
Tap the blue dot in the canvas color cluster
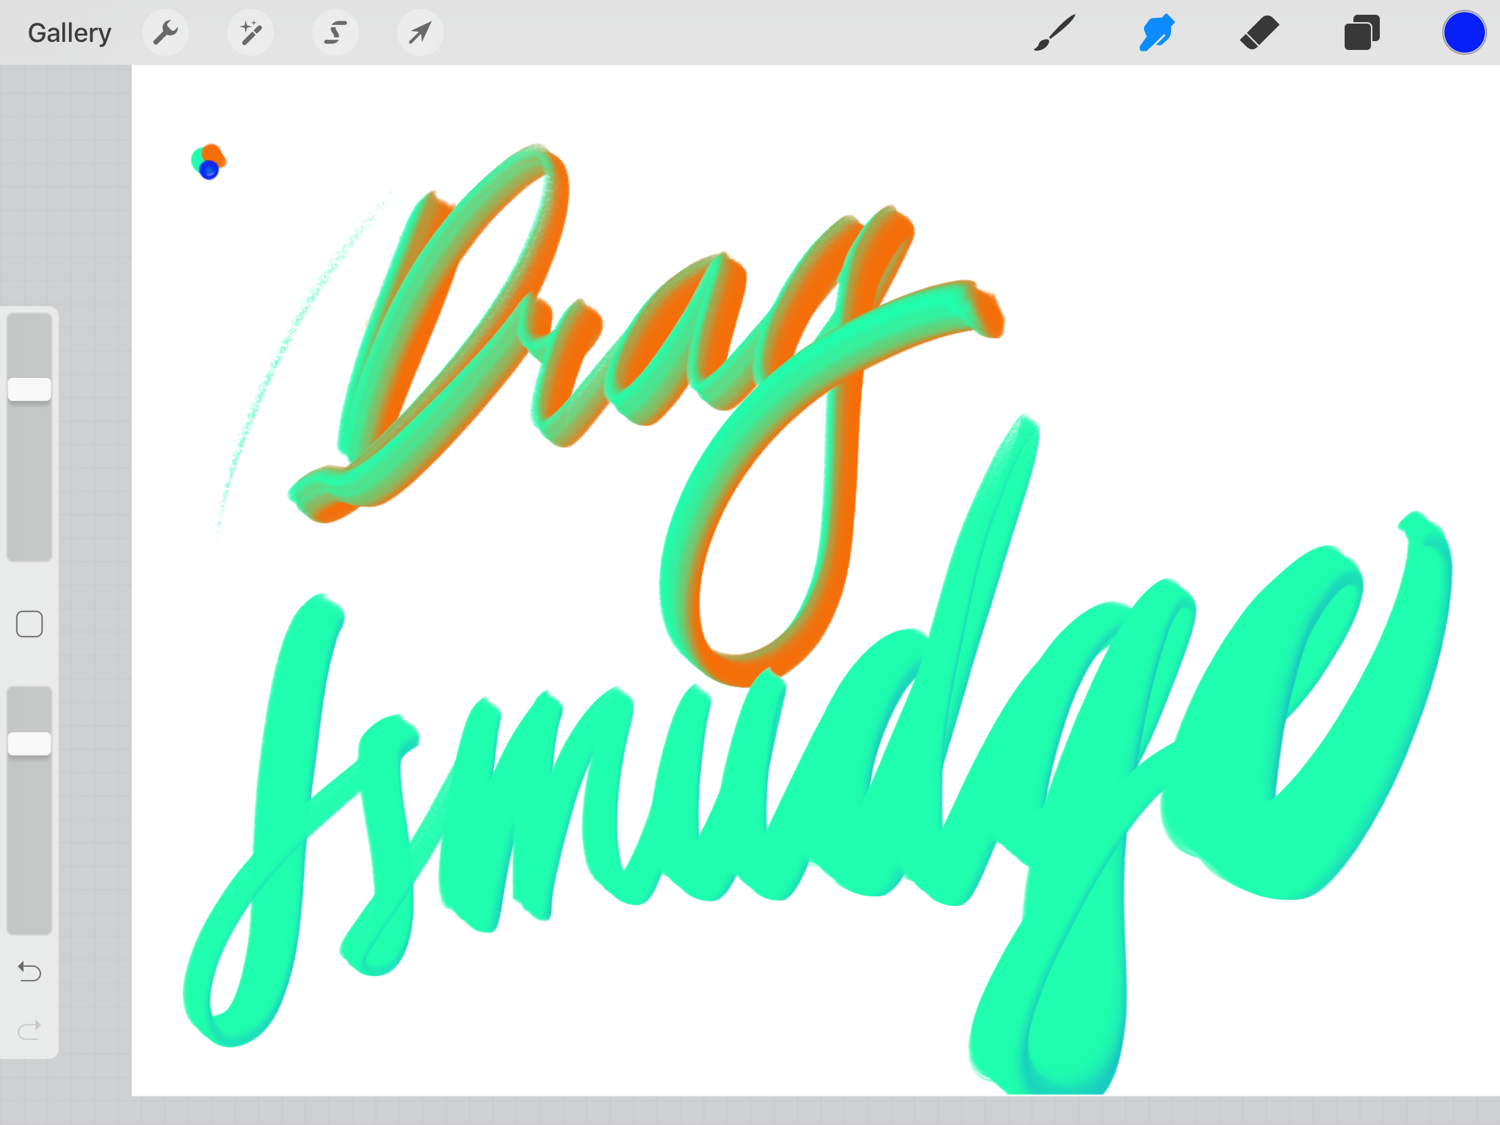[209, 171]
